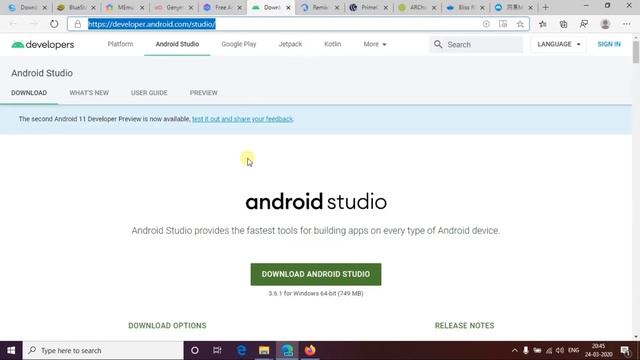
Task: Show hidden system tray icons
Action: 515,350
